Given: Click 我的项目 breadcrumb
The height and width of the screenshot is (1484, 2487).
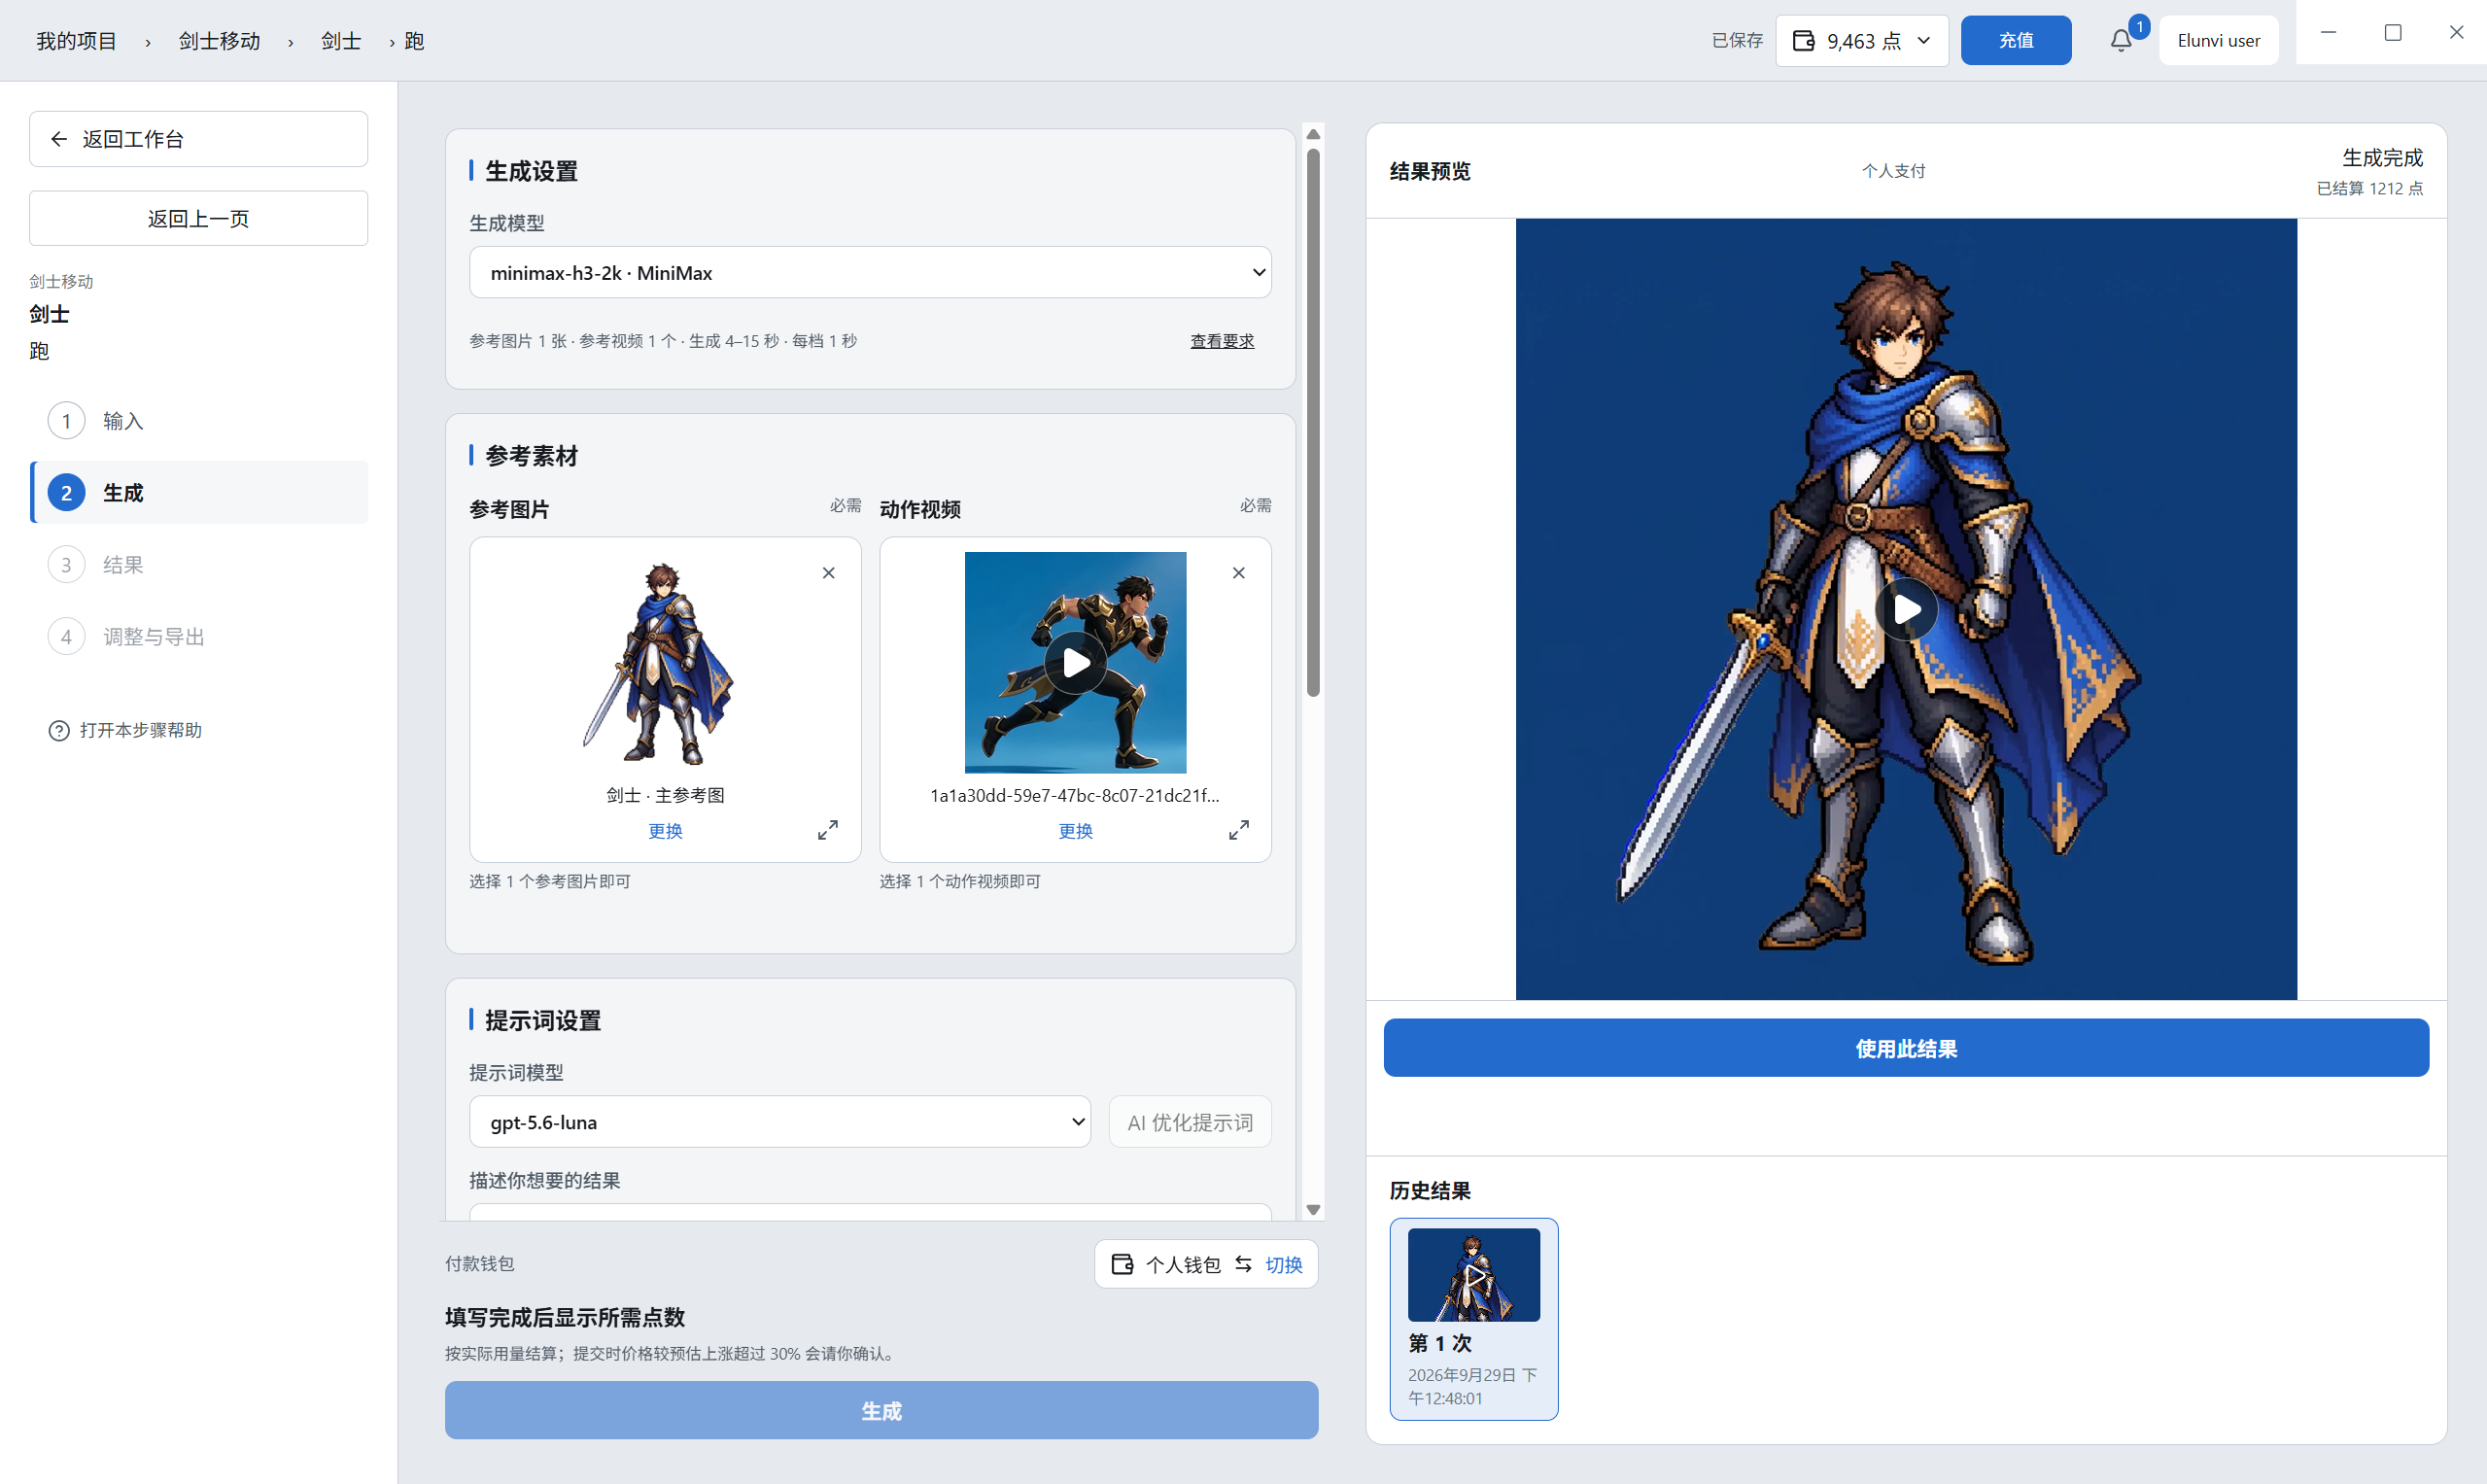Looking at the screenshot, I should pos(77,41).
